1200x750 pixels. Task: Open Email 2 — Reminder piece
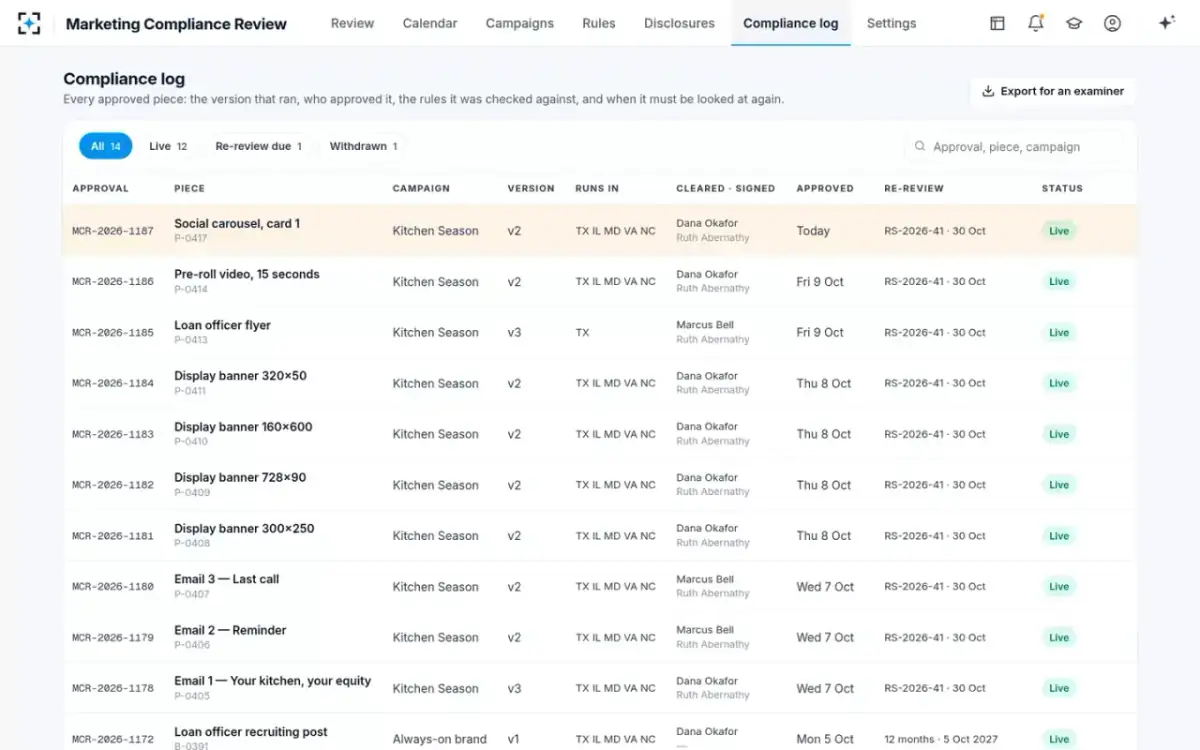(230, 630)
